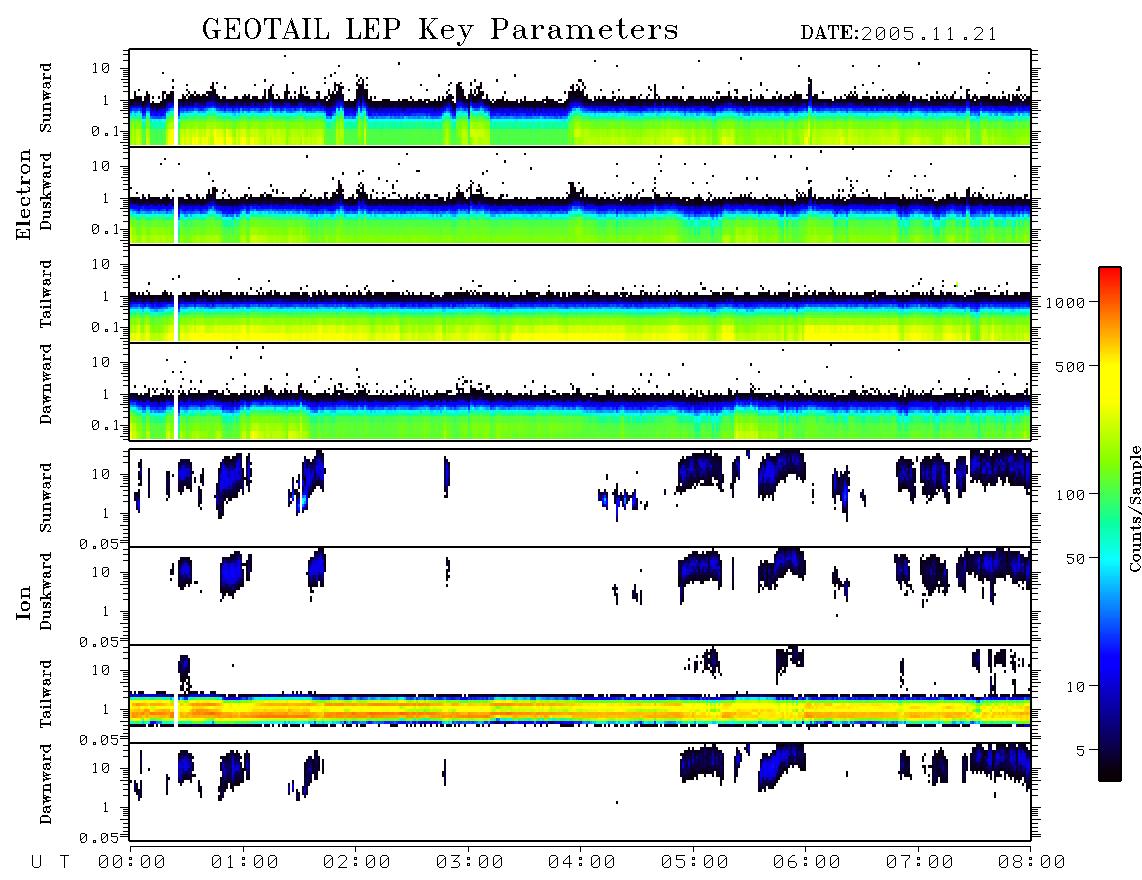Select the Electron Tailward spectrogram panel
Image resolution: width=1142 pixels, height=880 pixels.
click(x=580, y=294)
